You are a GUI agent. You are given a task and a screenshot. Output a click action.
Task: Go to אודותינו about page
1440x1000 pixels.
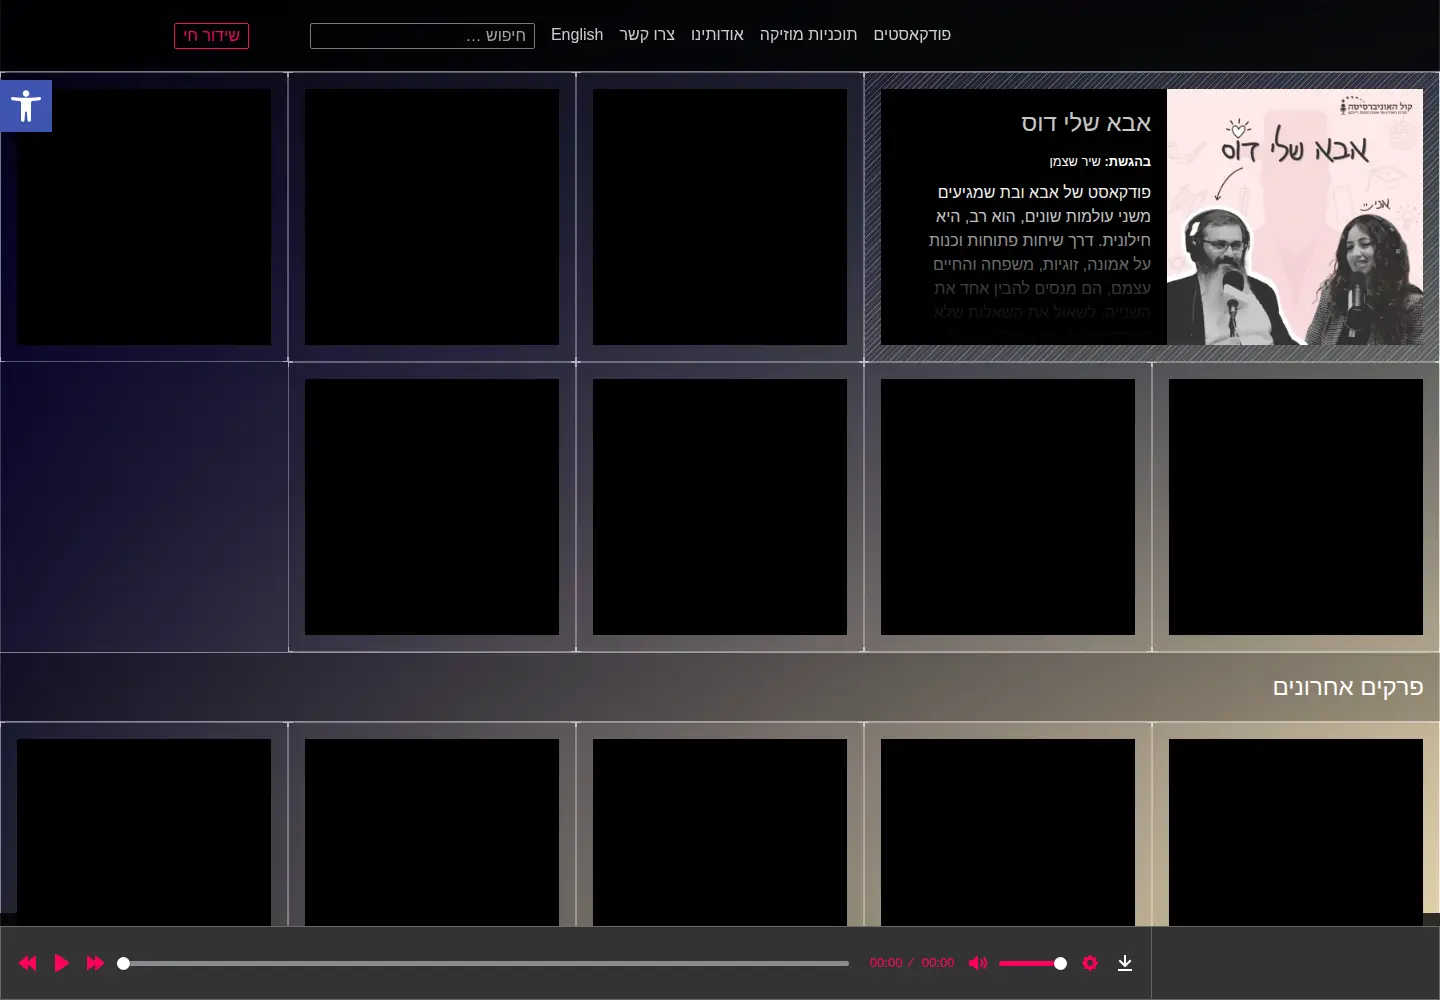pos(717,35)
